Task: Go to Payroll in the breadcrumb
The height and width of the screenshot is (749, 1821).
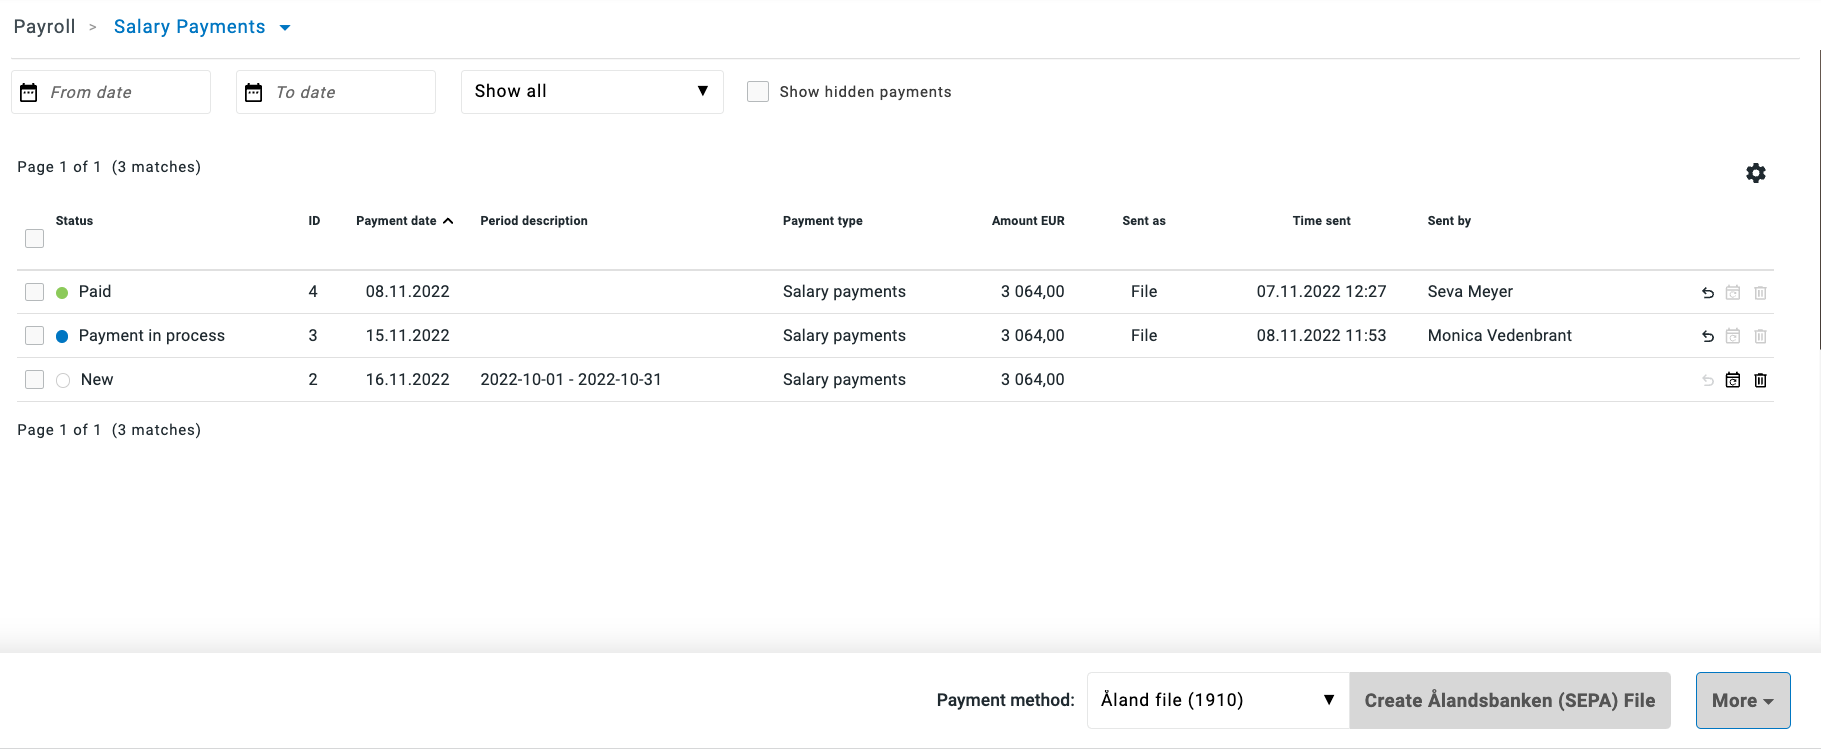Action: click(x=45, y=27)
